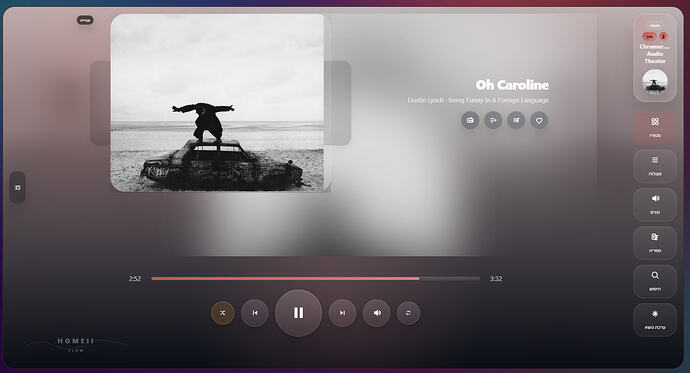Screen dimensions: 690x373
Task: Click the red pill badge in zone card
Action: point(650,37)
